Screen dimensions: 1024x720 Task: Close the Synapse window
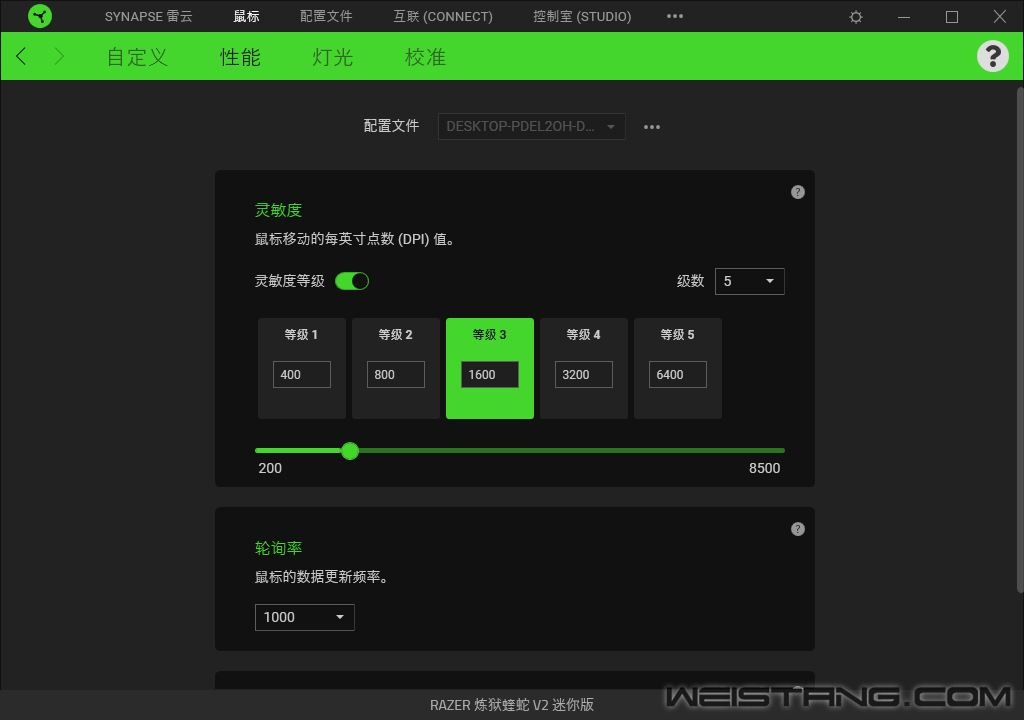(x=999, y=16)
